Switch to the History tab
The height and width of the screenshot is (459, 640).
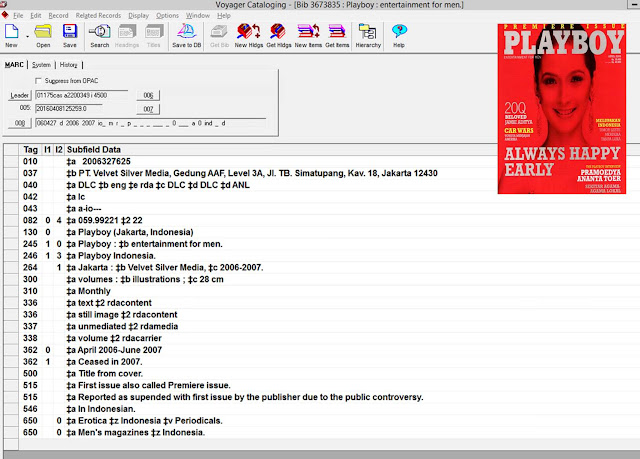(68, 65)
